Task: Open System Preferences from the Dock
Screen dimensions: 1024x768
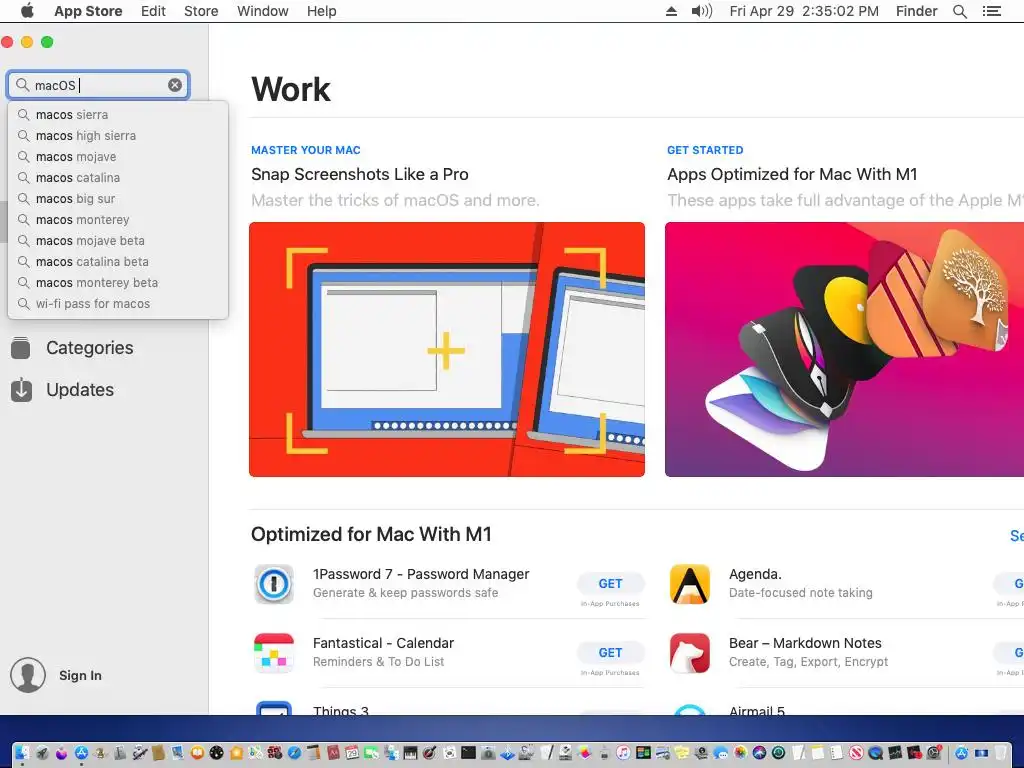Action: click(935, 753)
